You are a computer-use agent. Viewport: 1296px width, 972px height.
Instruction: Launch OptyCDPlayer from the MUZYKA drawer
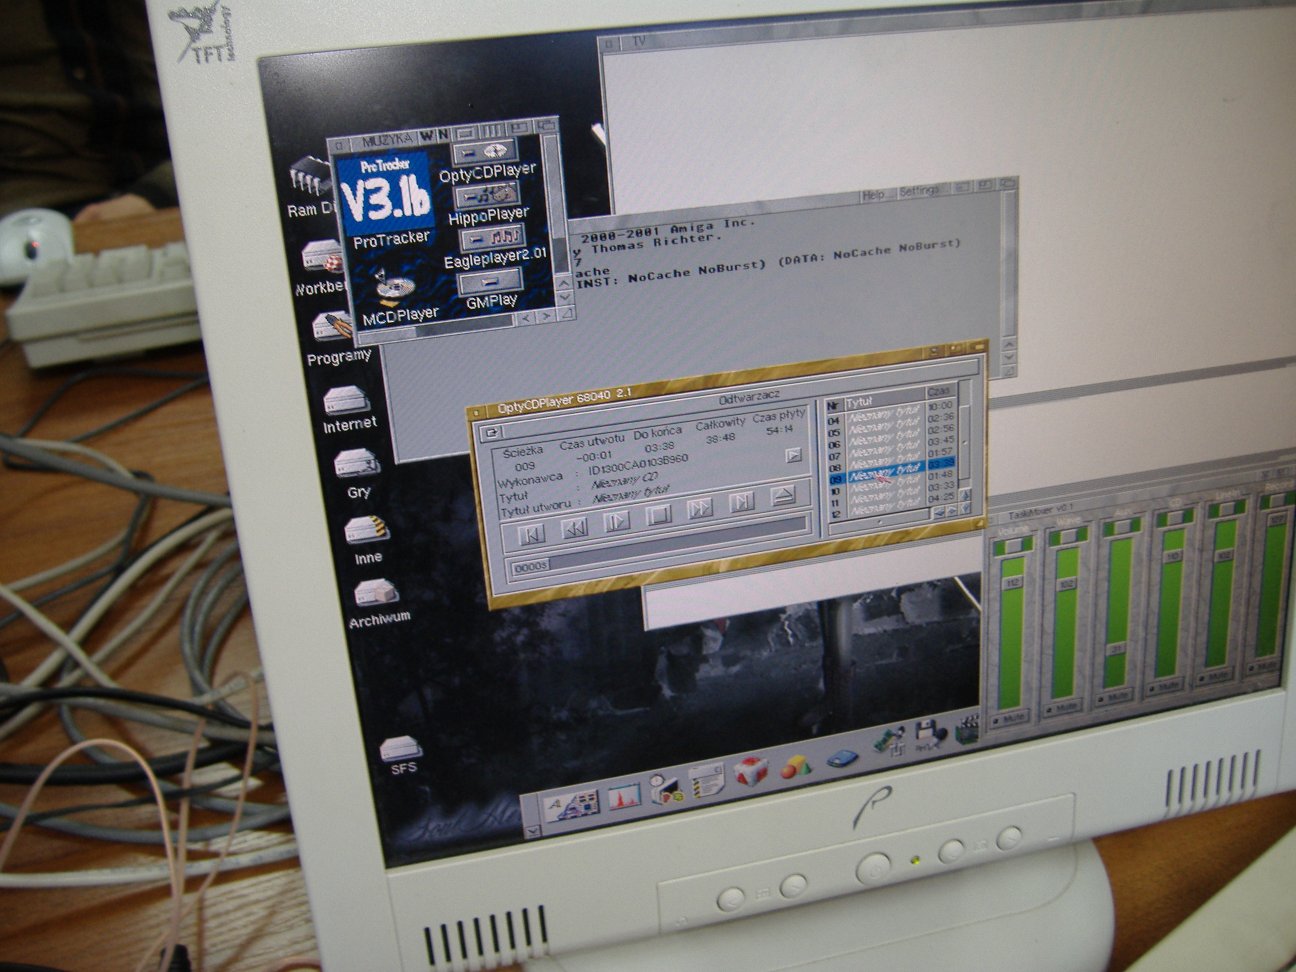[x=484, y=152]
